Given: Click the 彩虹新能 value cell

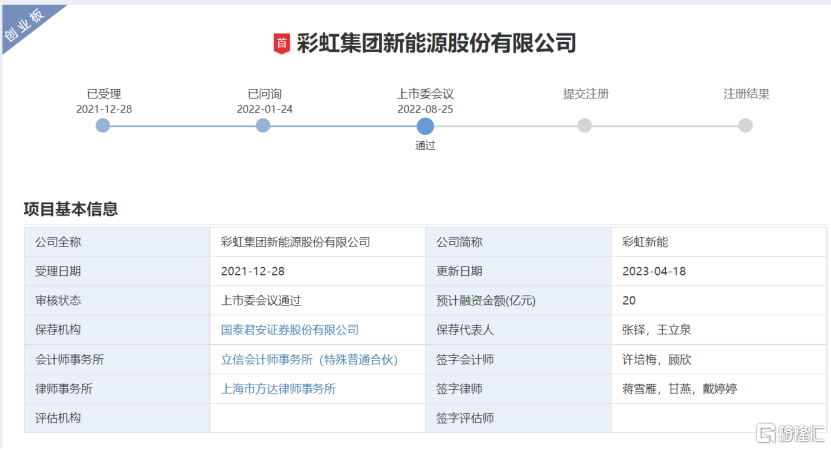Looking at the screenshot, I should [x=719, y=242].
